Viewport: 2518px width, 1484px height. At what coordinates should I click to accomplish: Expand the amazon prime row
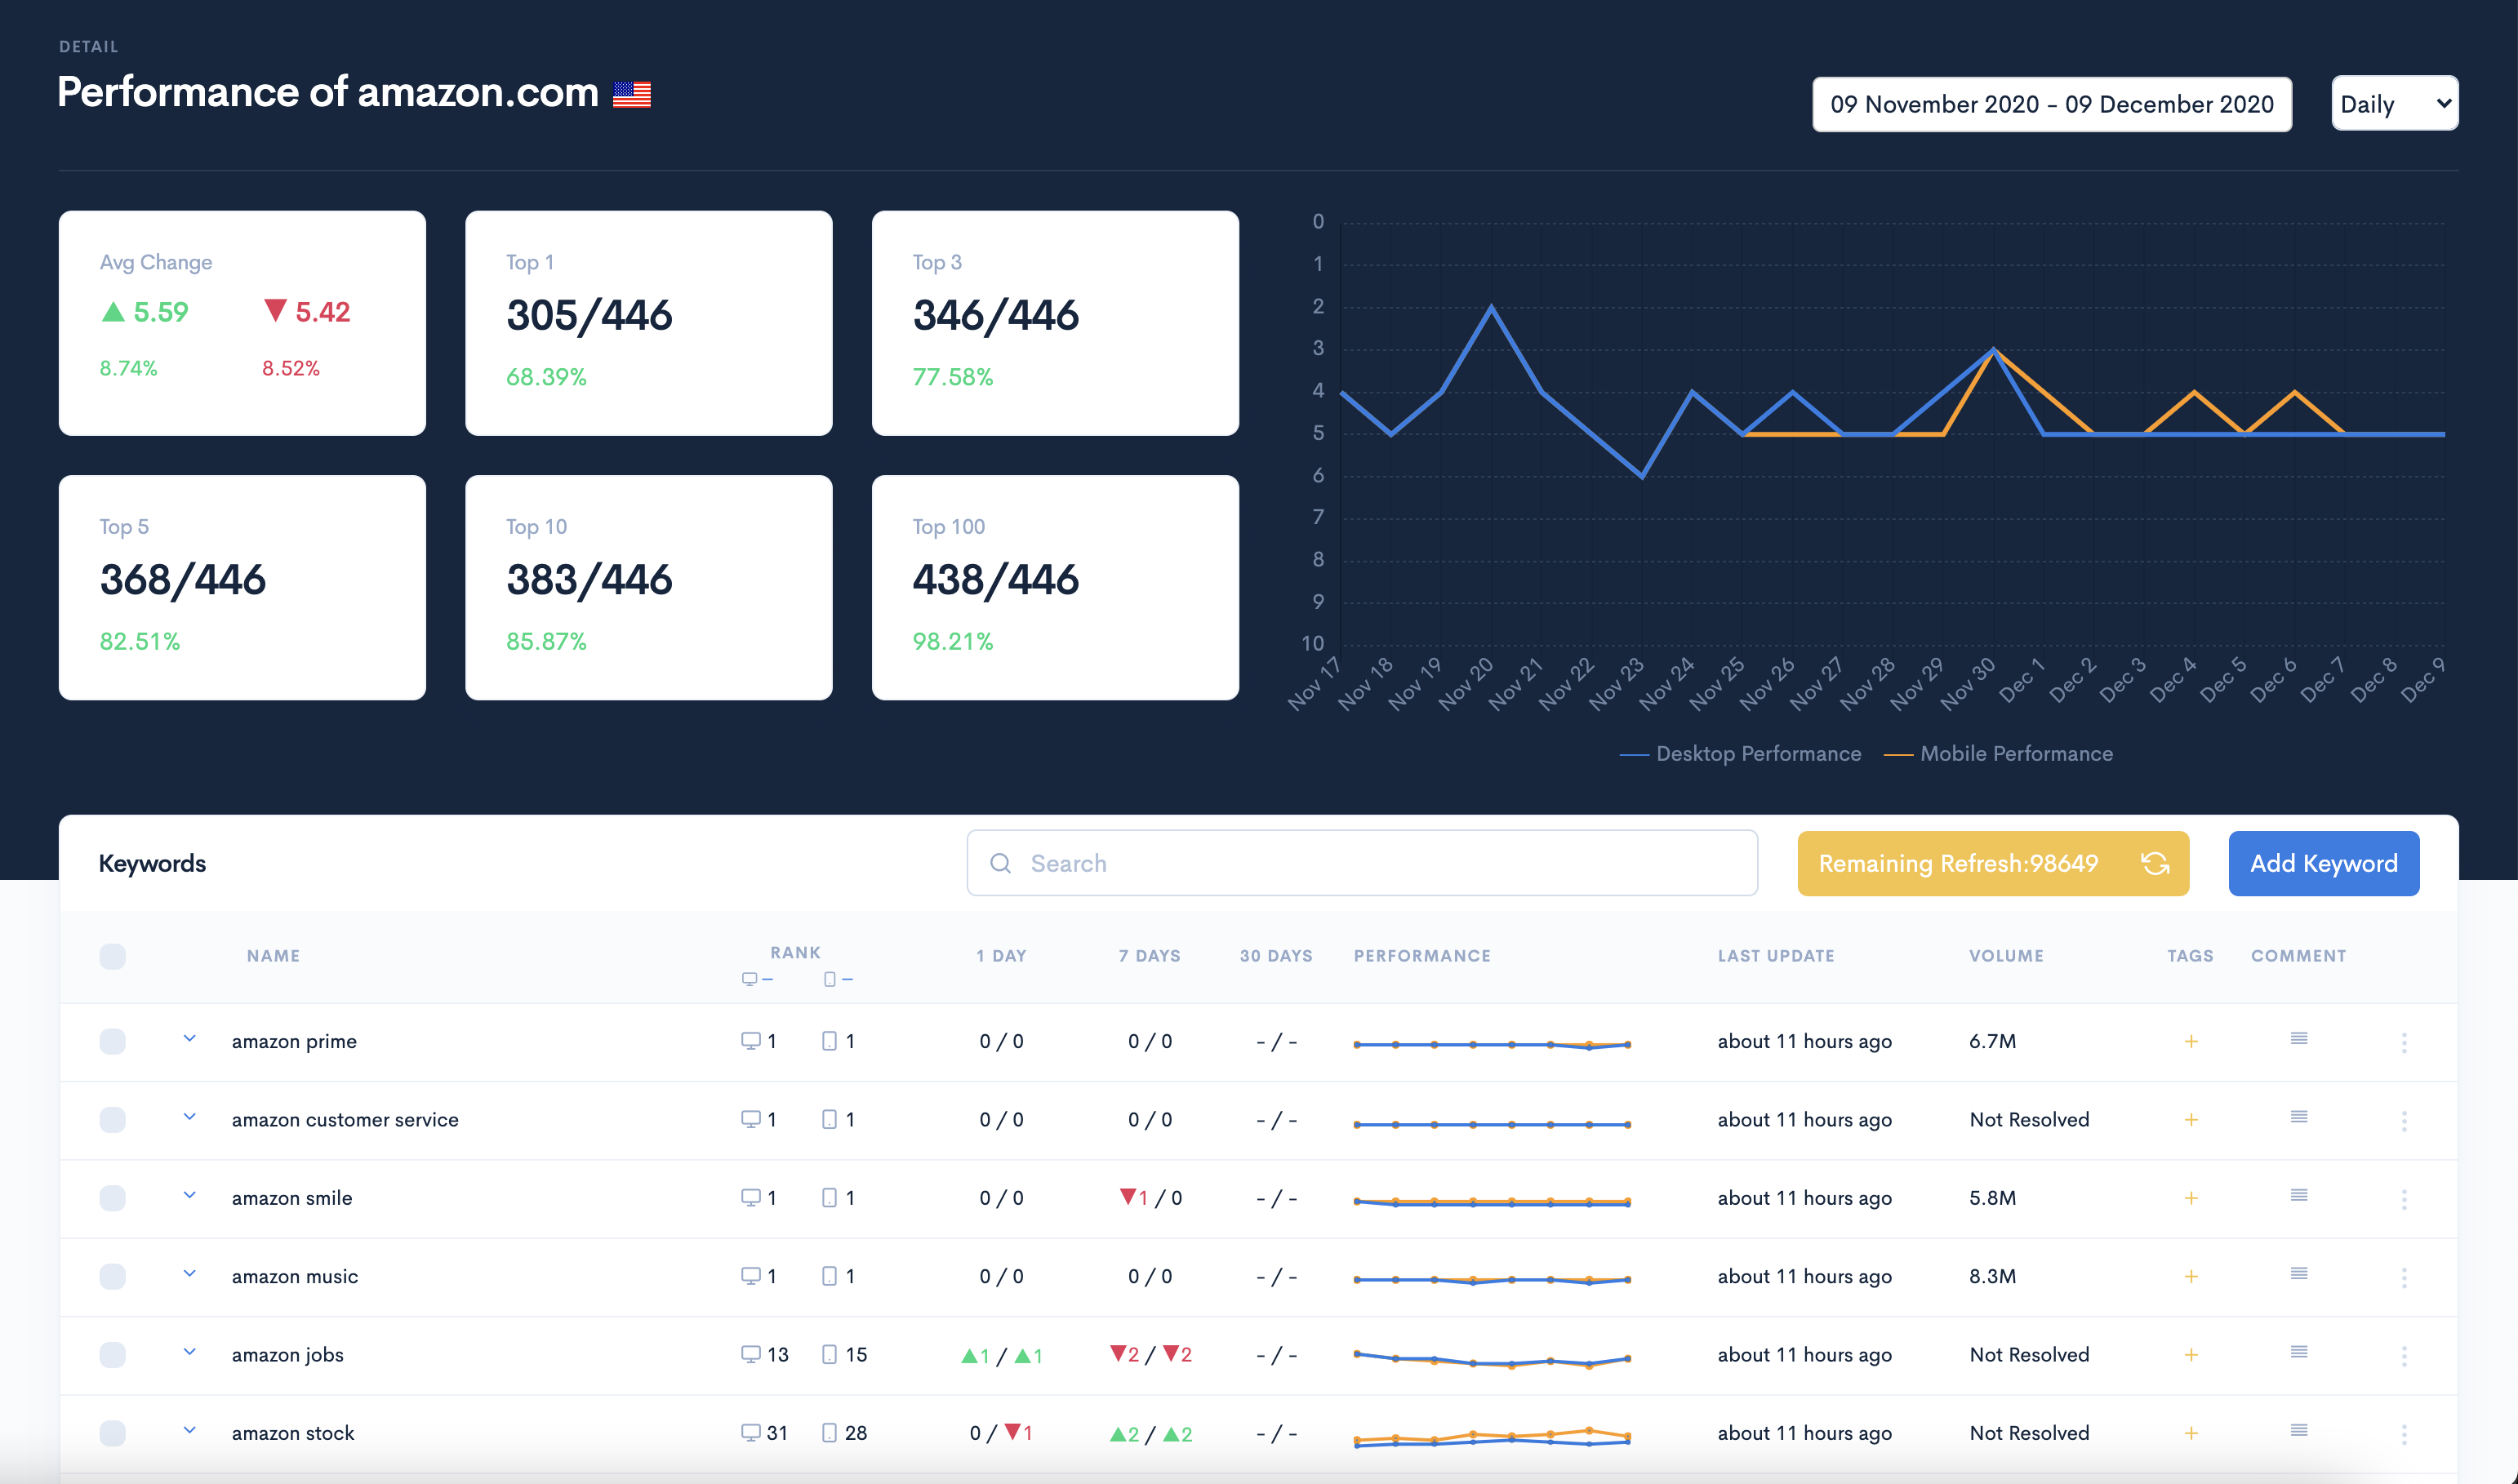pos(189,1039)
